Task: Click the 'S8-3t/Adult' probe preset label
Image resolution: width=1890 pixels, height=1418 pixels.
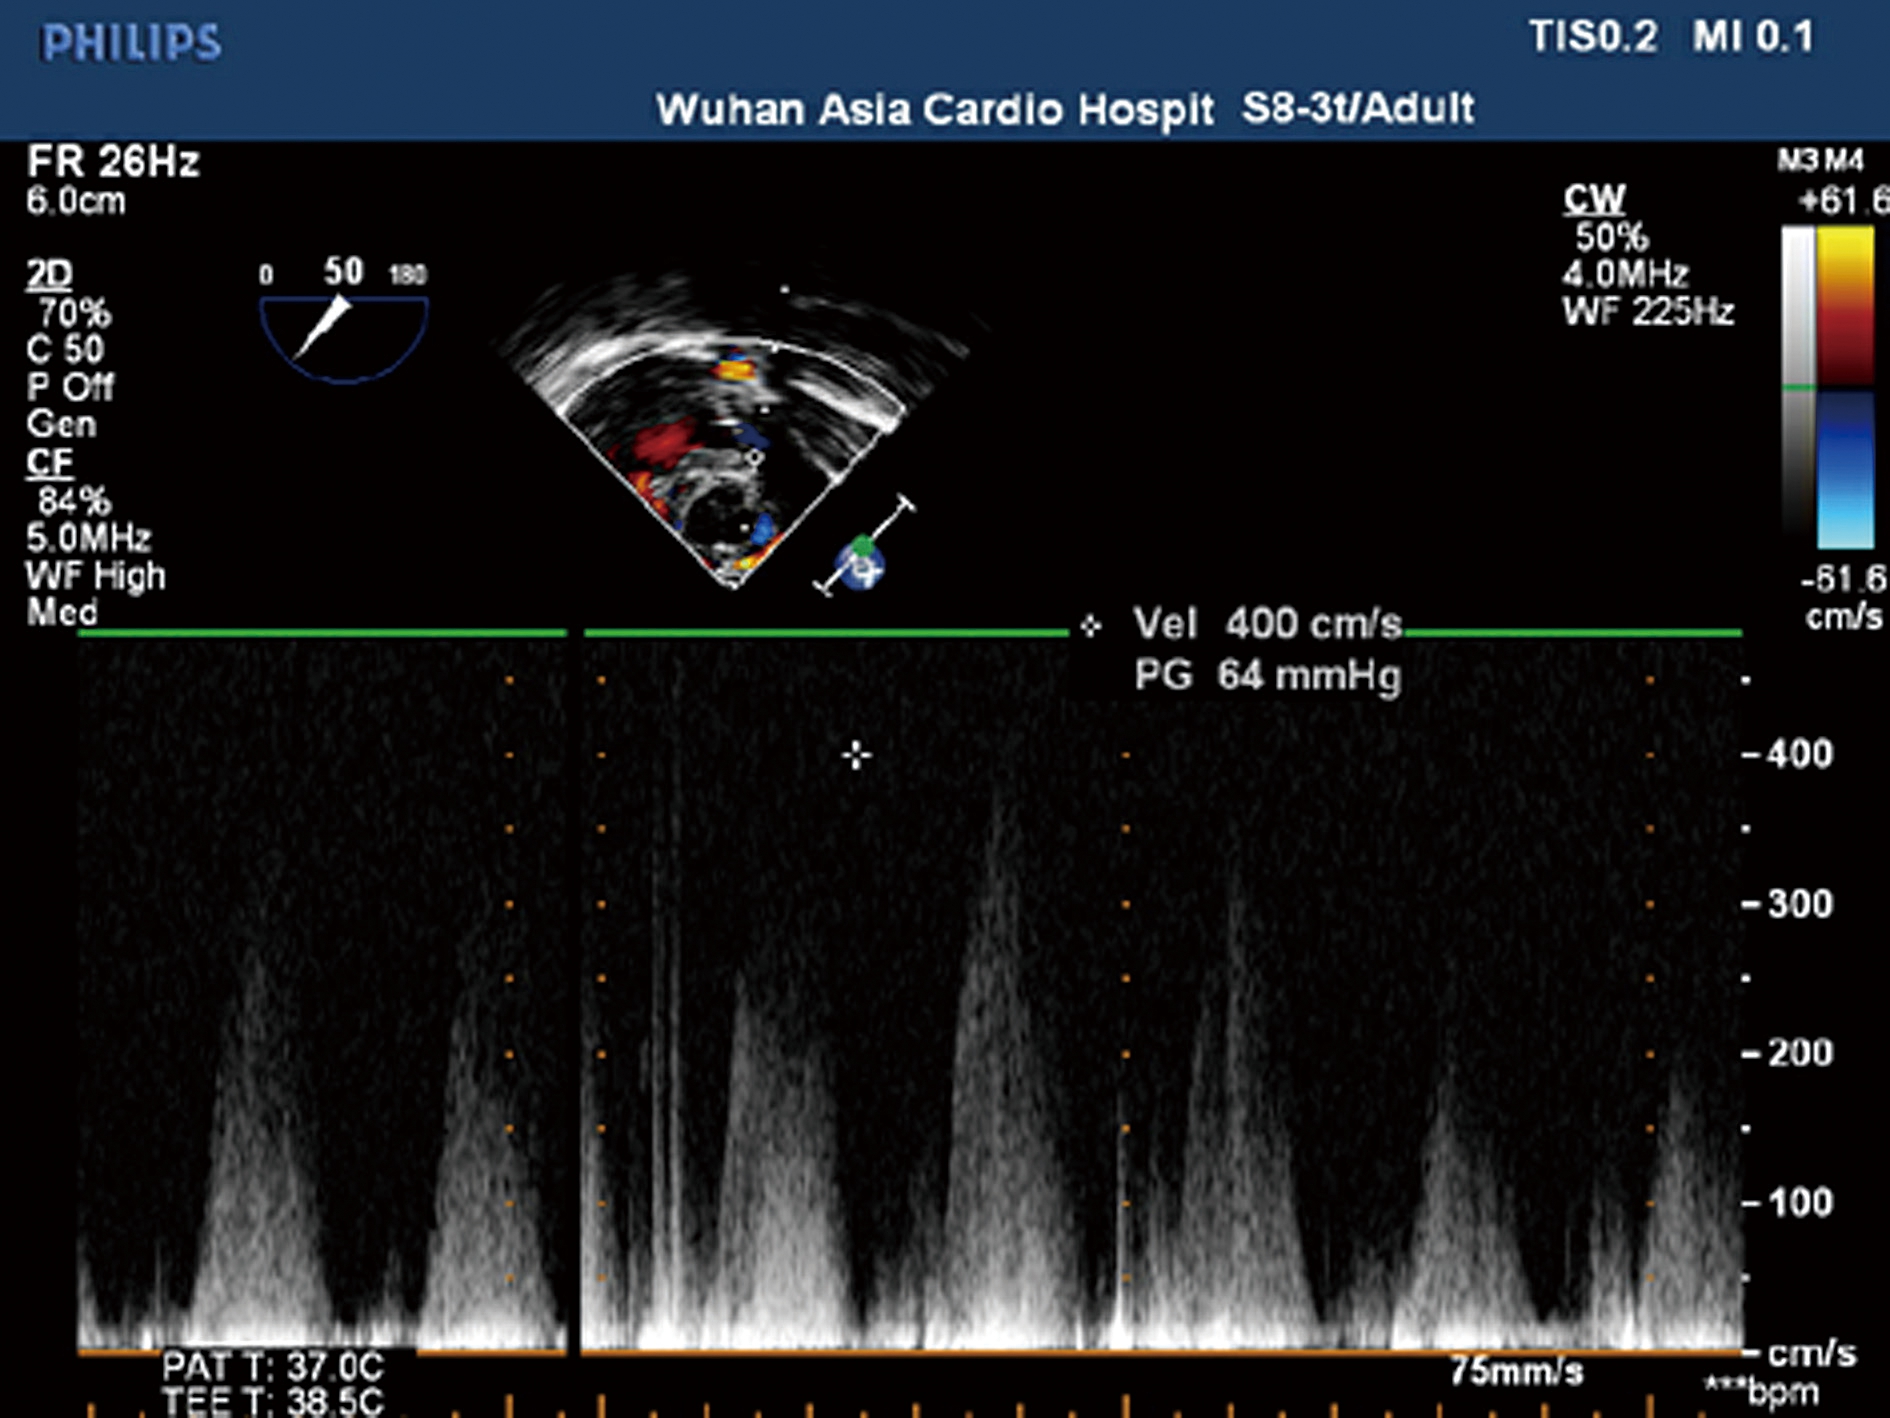Action: pos(1358,108)
